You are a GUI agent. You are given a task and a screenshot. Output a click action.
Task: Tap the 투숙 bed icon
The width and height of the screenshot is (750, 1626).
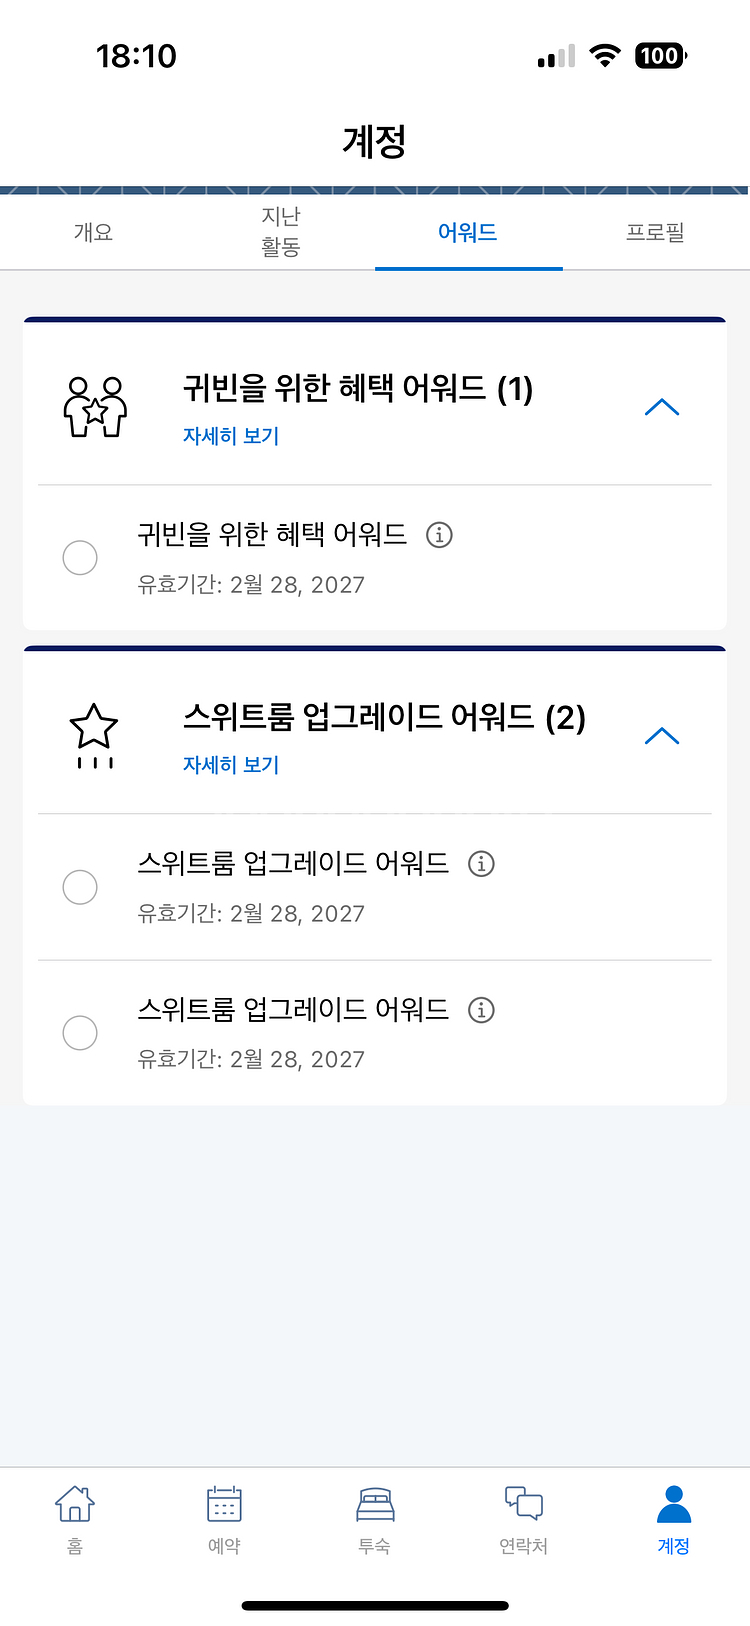click(375, 1505)
